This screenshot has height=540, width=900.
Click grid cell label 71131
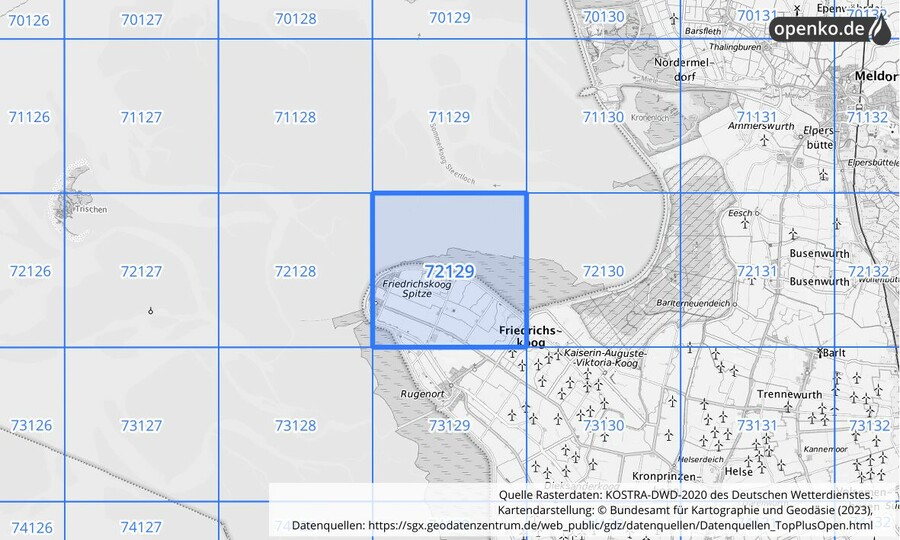[x=757, y=117]
